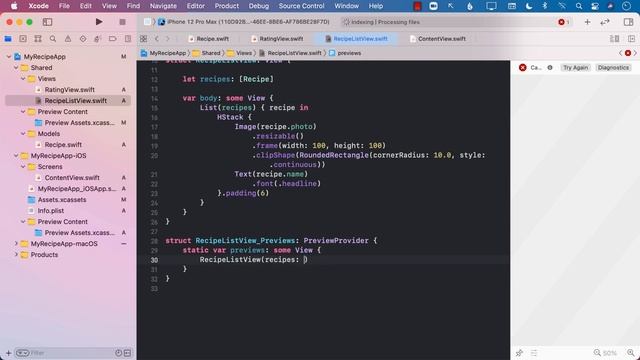Viewport: 640px width, 360px height.
Task: Toggle the inspector panel visibility
Action: pos(628,22)
